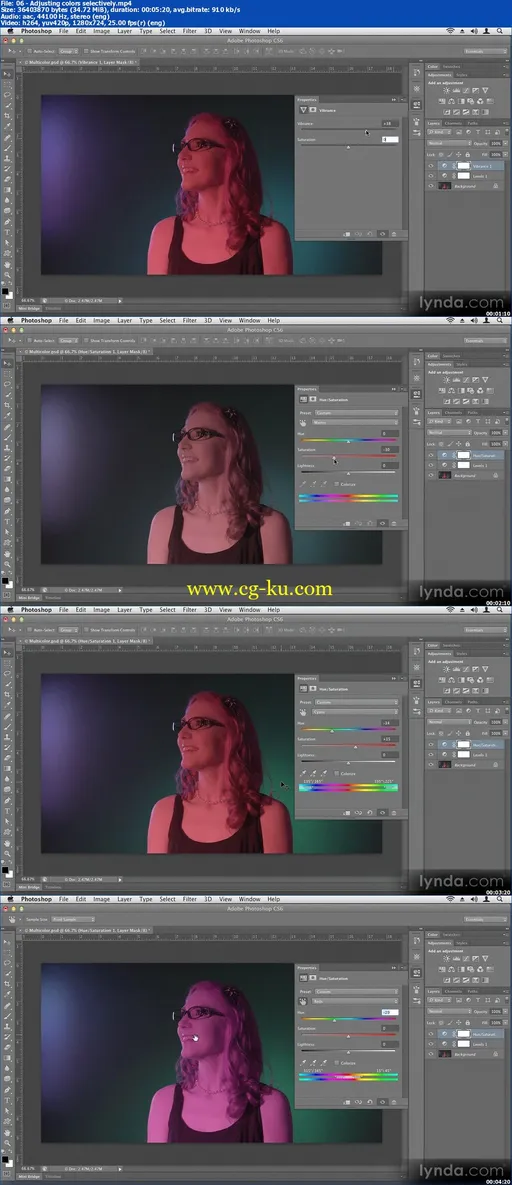This screenshot has height=1185, width=512.
Task: Hide the Levels 1 layer in the 00:04:20 frame
Action: tap(431, 1044)
